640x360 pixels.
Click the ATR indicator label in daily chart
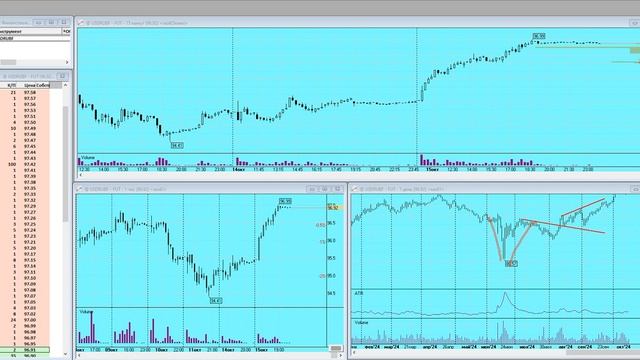click(359, 293)
